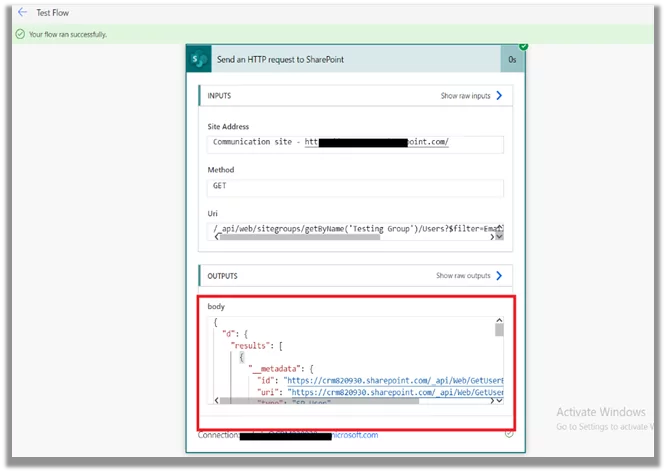The image size is (666, 473).
Task: Click the down arrow of the body scrollbar
Action: (500, 400)
